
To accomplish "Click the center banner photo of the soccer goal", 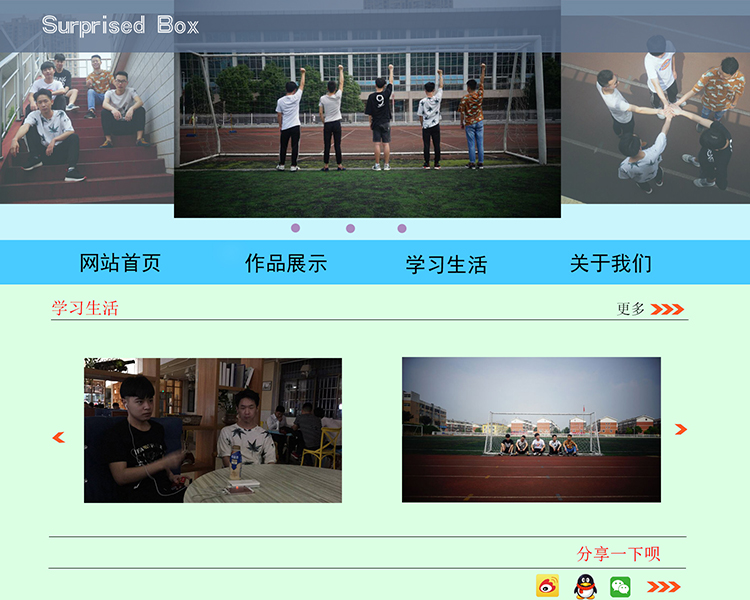I will coord(367,109).
